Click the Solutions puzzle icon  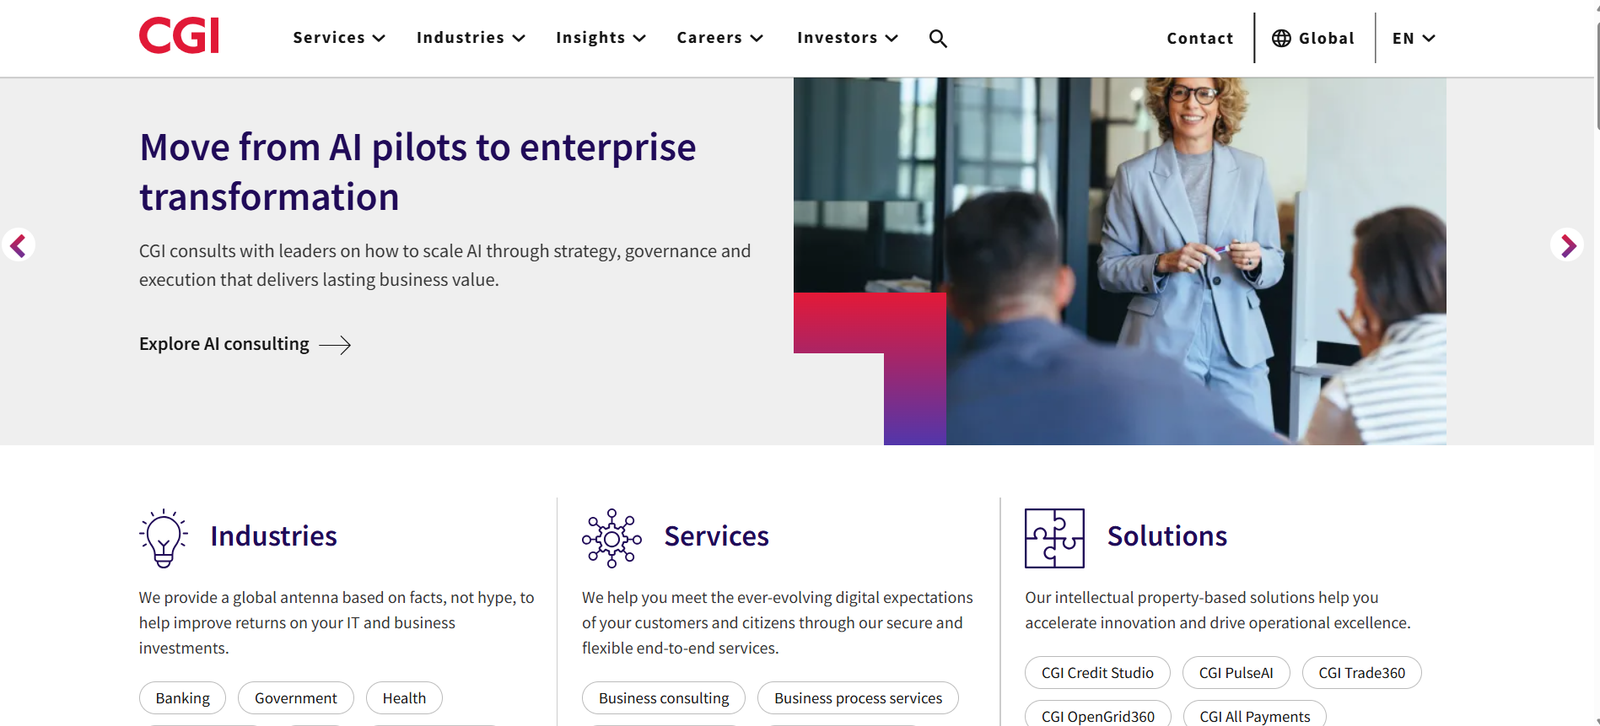(x=1055, y=538)
